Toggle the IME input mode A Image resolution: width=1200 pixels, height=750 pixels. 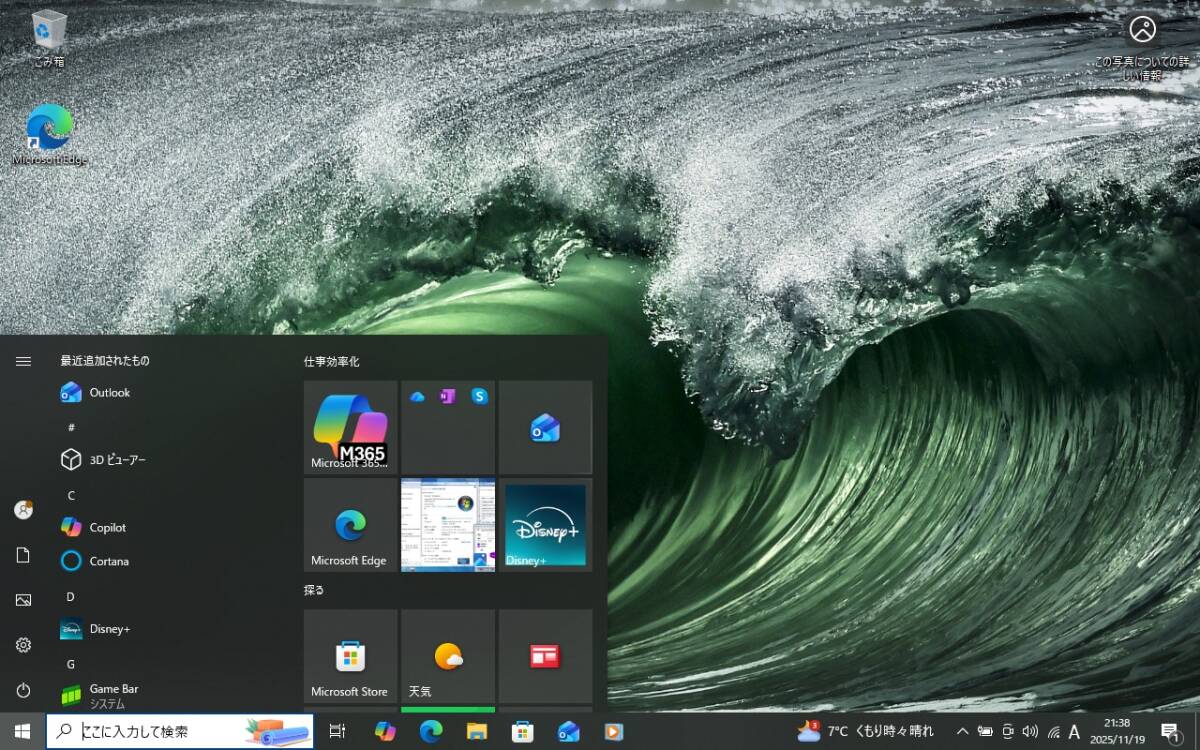(1074, 731)
